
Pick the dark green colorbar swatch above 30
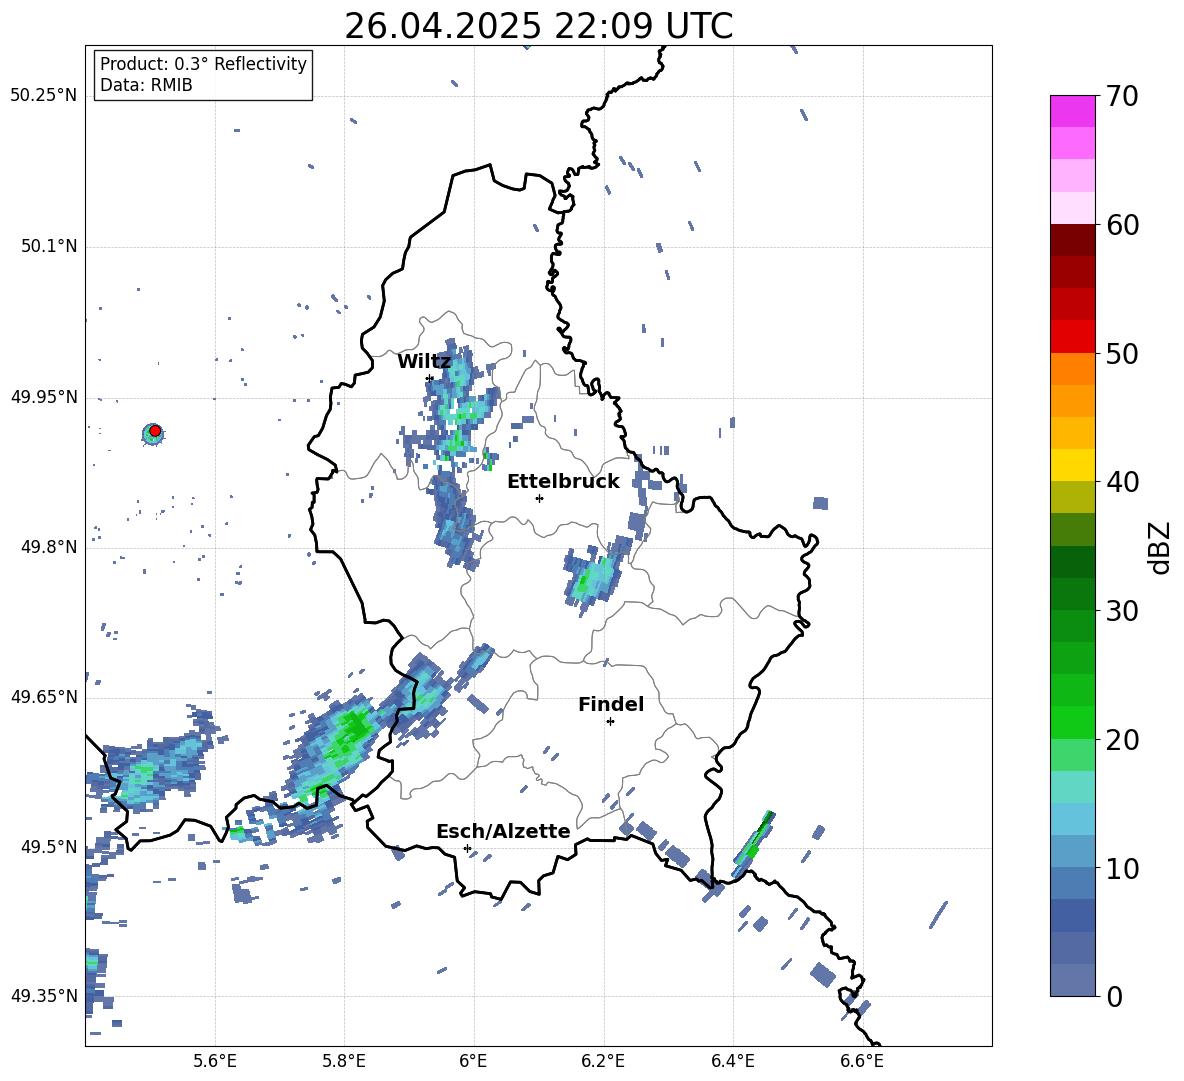tap(1072, 594)
